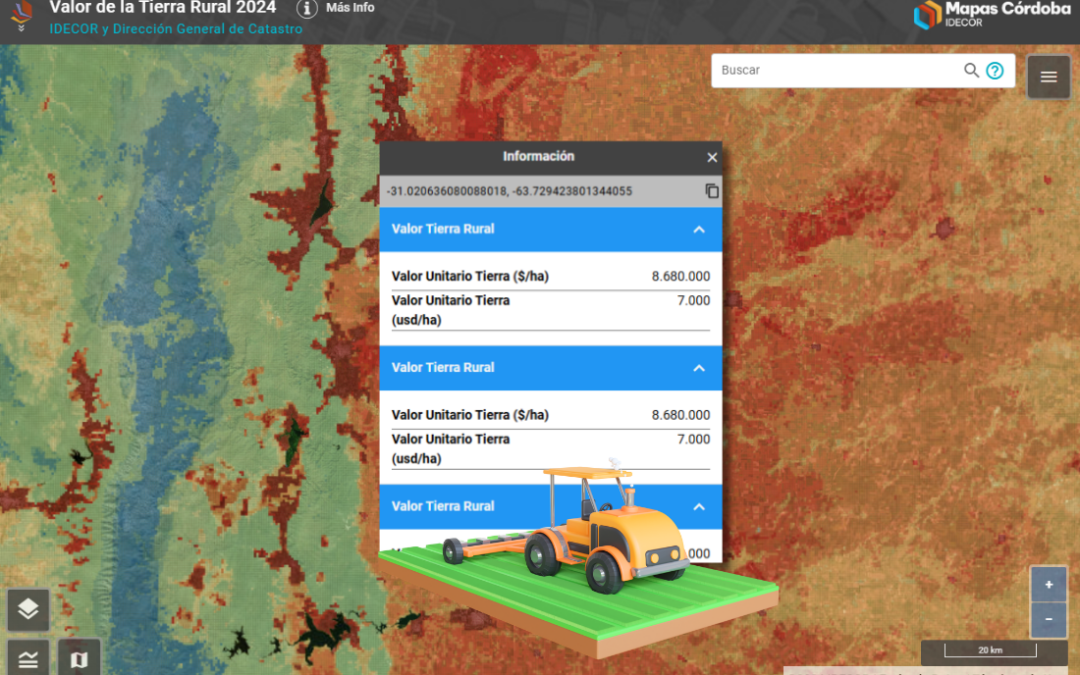1080x675 pixels.
Task: Click the first 7.000 usd/ha value
Action: click(694, 300)
